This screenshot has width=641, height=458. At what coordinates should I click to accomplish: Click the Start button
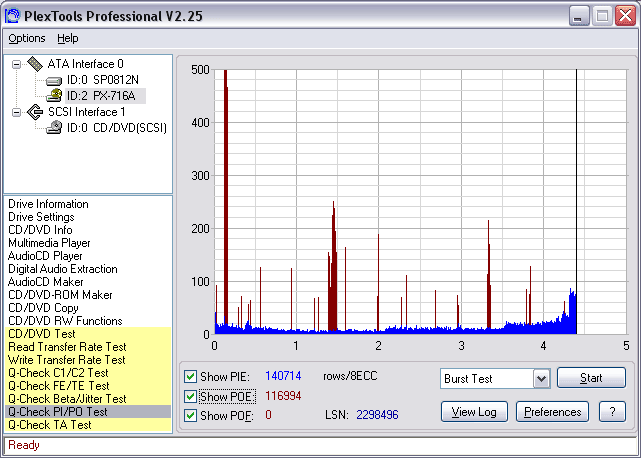coord(591,378)
